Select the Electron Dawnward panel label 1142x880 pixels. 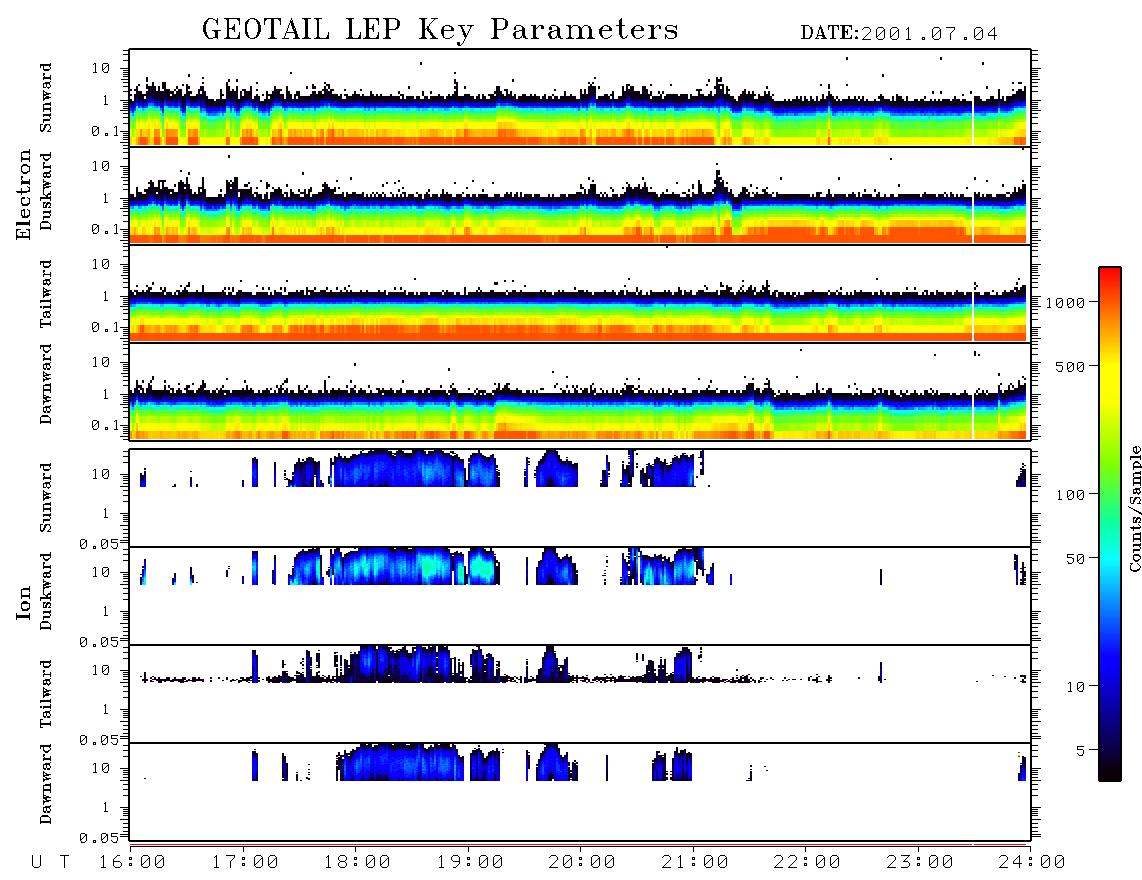[x=46, y=384]
